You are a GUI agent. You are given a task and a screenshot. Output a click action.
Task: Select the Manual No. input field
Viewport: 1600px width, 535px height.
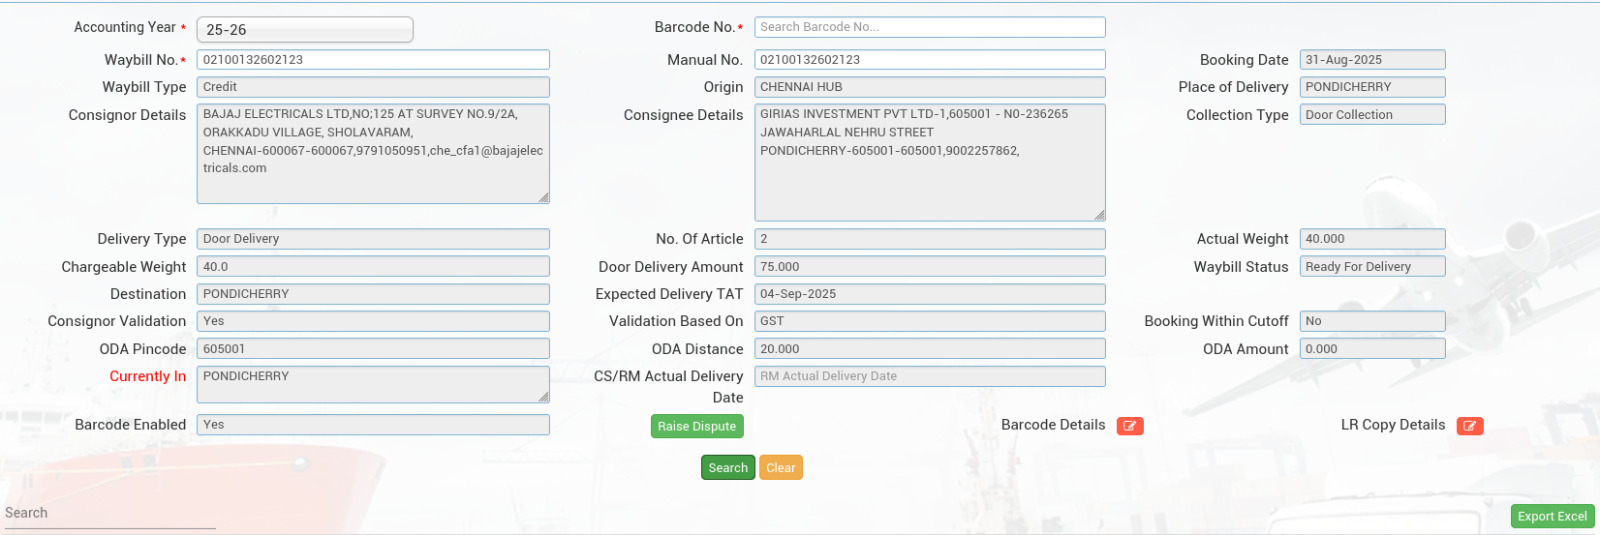[929, 60]
